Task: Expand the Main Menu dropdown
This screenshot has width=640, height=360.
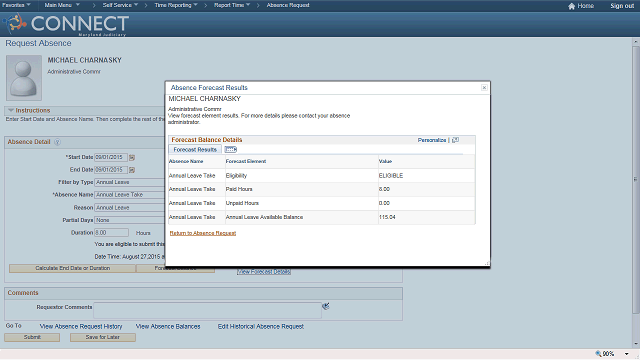Action: point(62,5)
